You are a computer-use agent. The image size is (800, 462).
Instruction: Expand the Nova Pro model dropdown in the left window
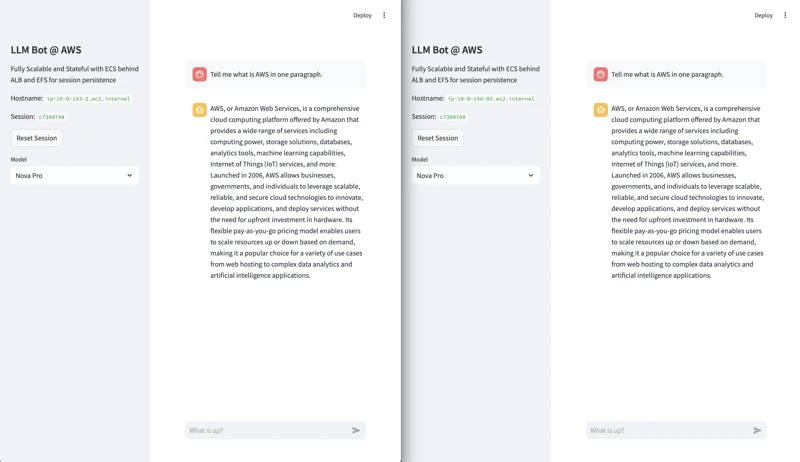coord(75,175)
